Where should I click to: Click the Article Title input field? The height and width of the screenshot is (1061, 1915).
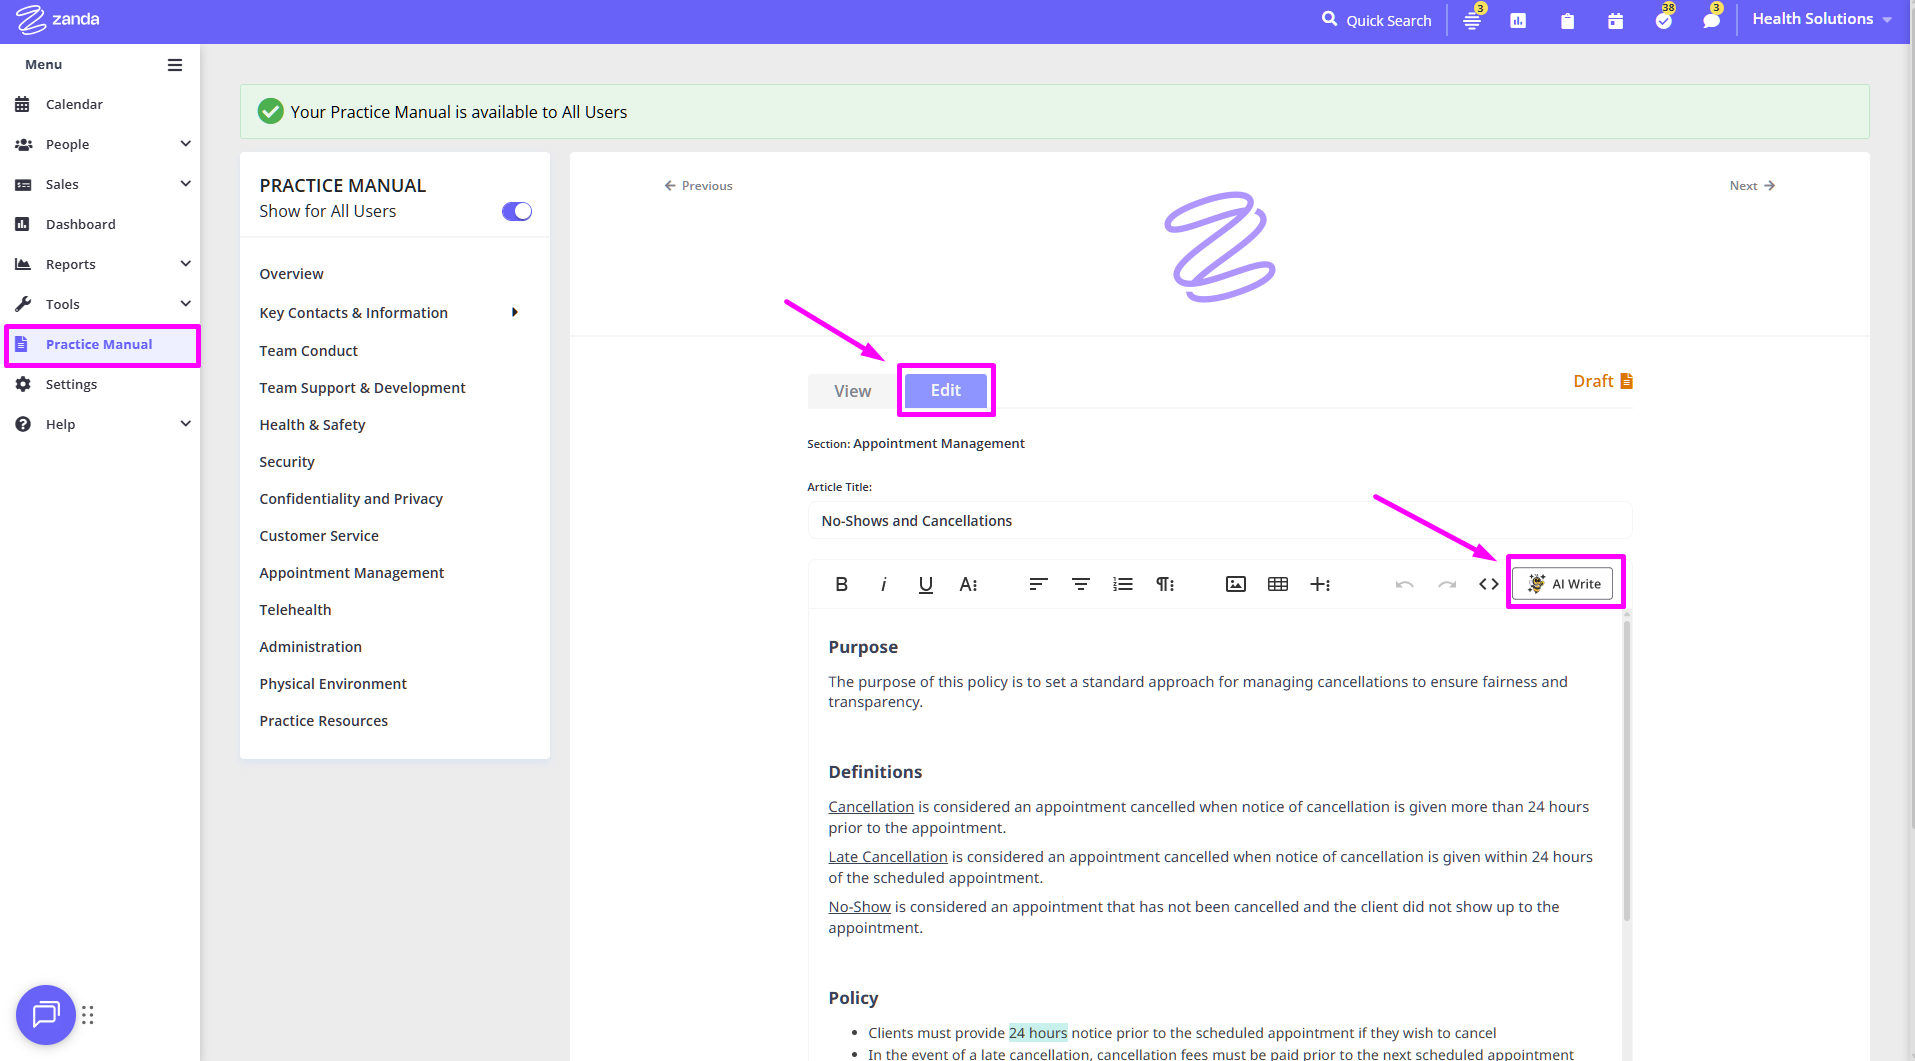pos(1219,521)
